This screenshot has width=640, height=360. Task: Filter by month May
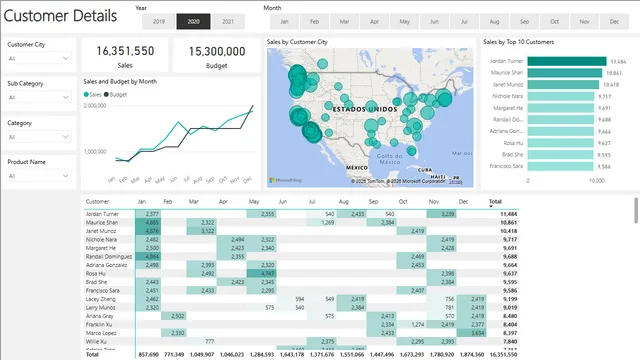point(404,22)
